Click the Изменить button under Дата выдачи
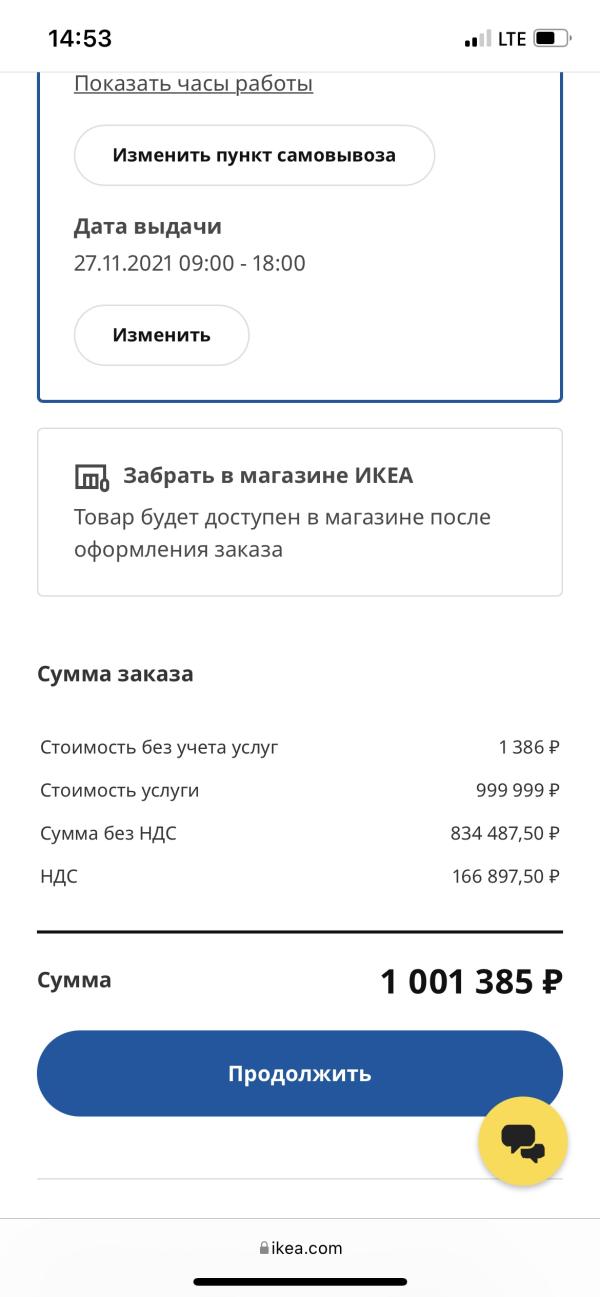 tap(161, 335)
